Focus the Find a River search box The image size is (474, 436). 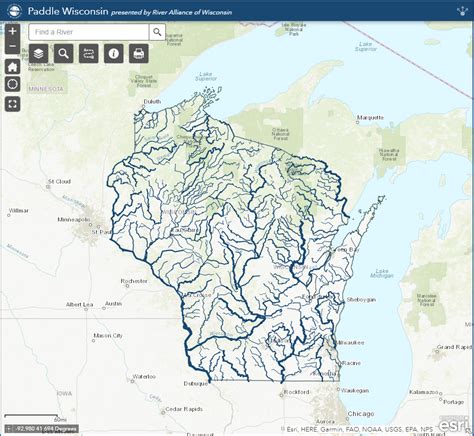click(x=89, y=32)
